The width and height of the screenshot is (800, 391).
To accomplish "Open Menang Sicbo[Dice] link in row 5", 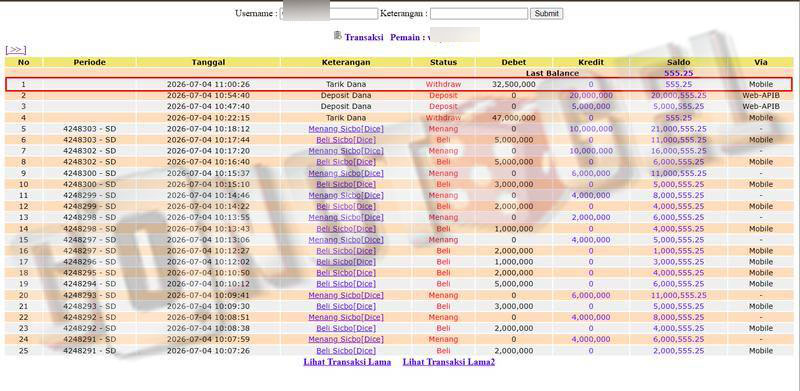I will pyautogui.click(x=346, y=129).
